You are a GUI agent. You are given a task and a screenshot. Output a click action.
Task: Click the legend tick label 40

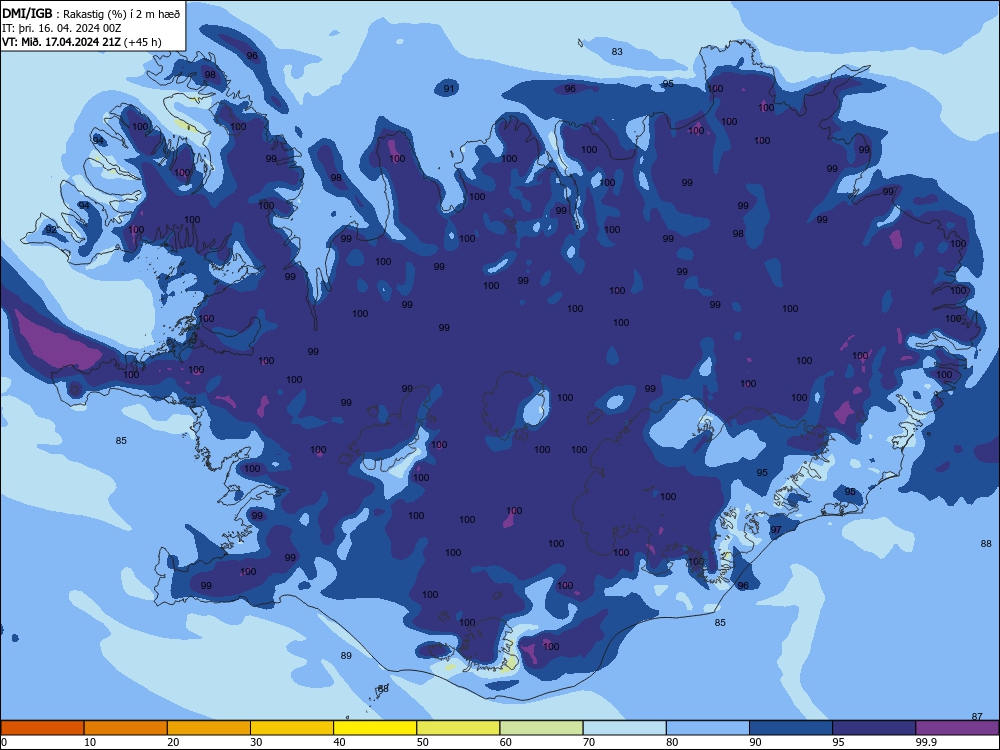click(x=339, y=742)
